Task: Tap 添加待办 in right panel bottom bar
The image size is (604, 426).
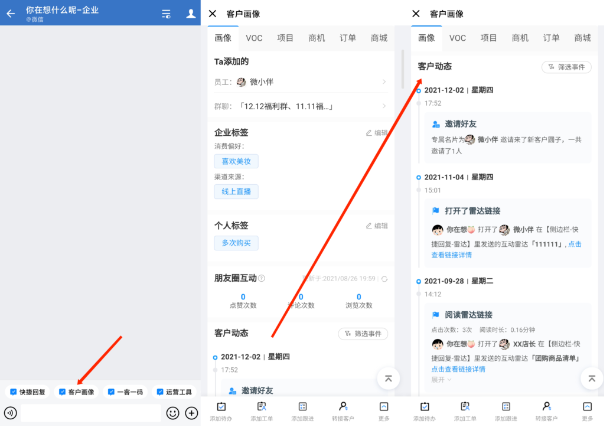Action: coord(424,411)
